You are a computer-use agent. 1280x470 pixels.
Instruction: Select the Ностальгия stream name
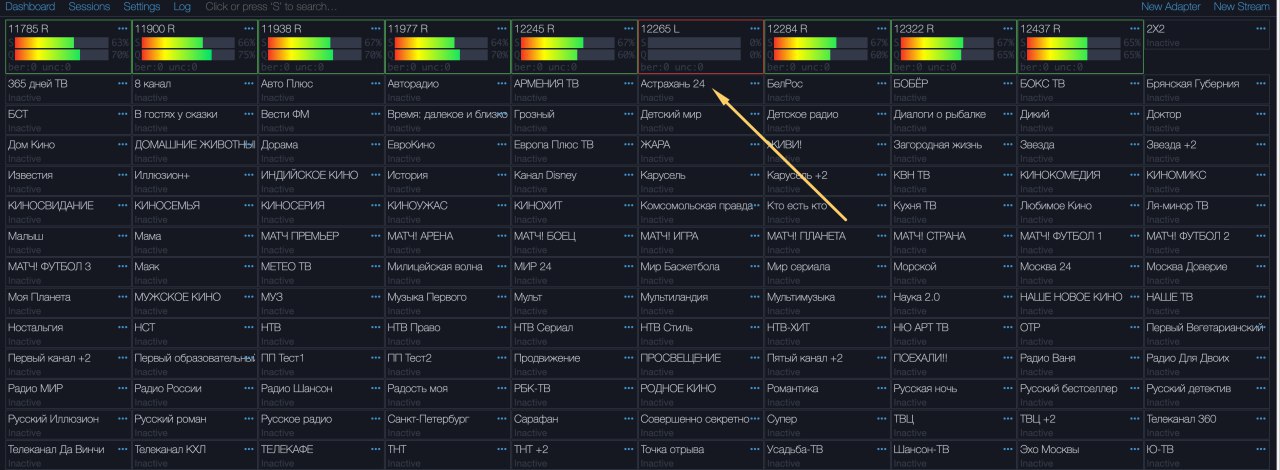tap(35, 328)
